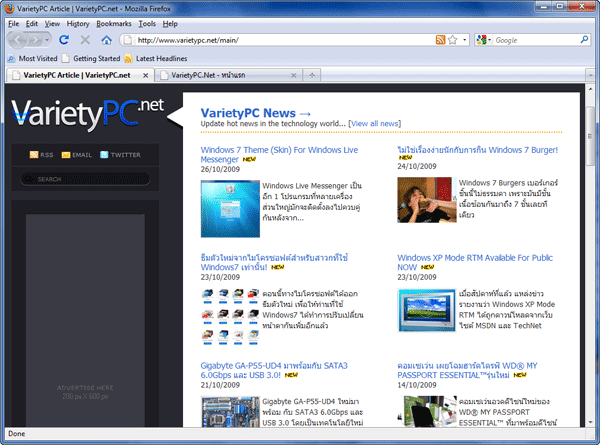
Task: Open a new tab with plus button
Action: pyautogui.click(x=312, y=75)
